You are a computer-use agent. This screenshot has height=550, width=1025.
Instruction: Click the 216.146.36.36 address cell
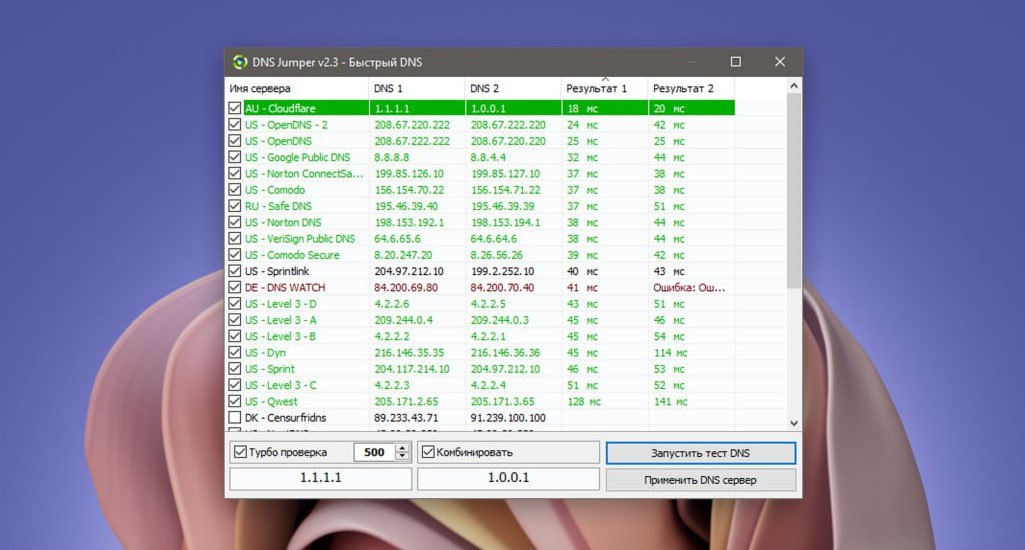pos(505,352)
